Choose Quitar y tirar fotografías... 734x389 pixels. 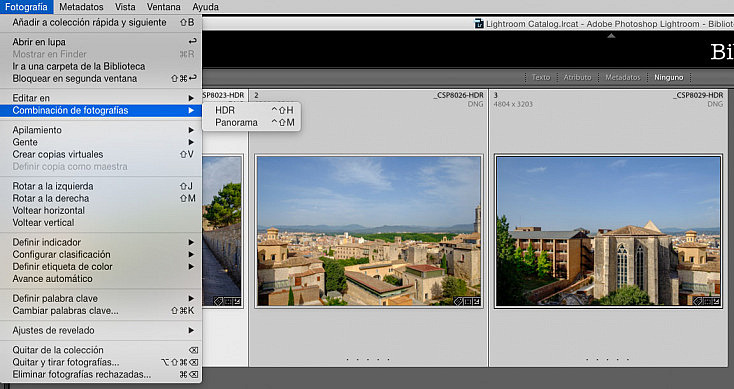[101, 362]
